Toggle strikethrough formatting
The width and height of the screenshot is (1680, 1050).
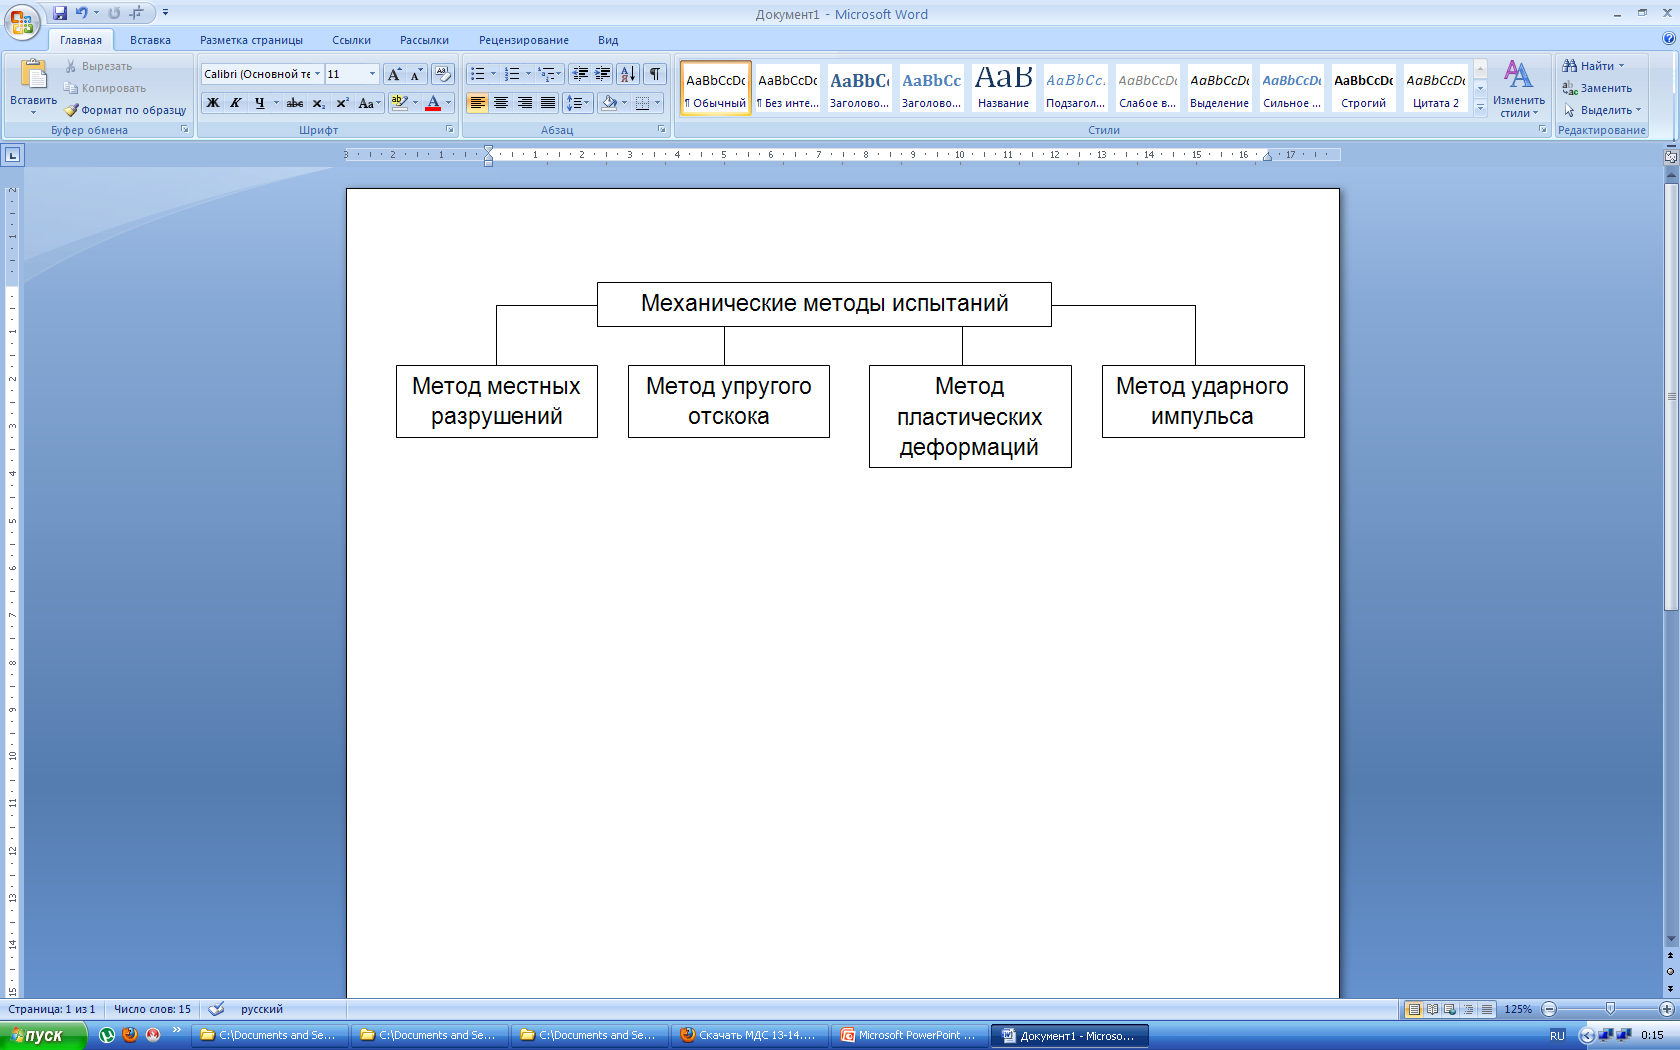[295, 103]
